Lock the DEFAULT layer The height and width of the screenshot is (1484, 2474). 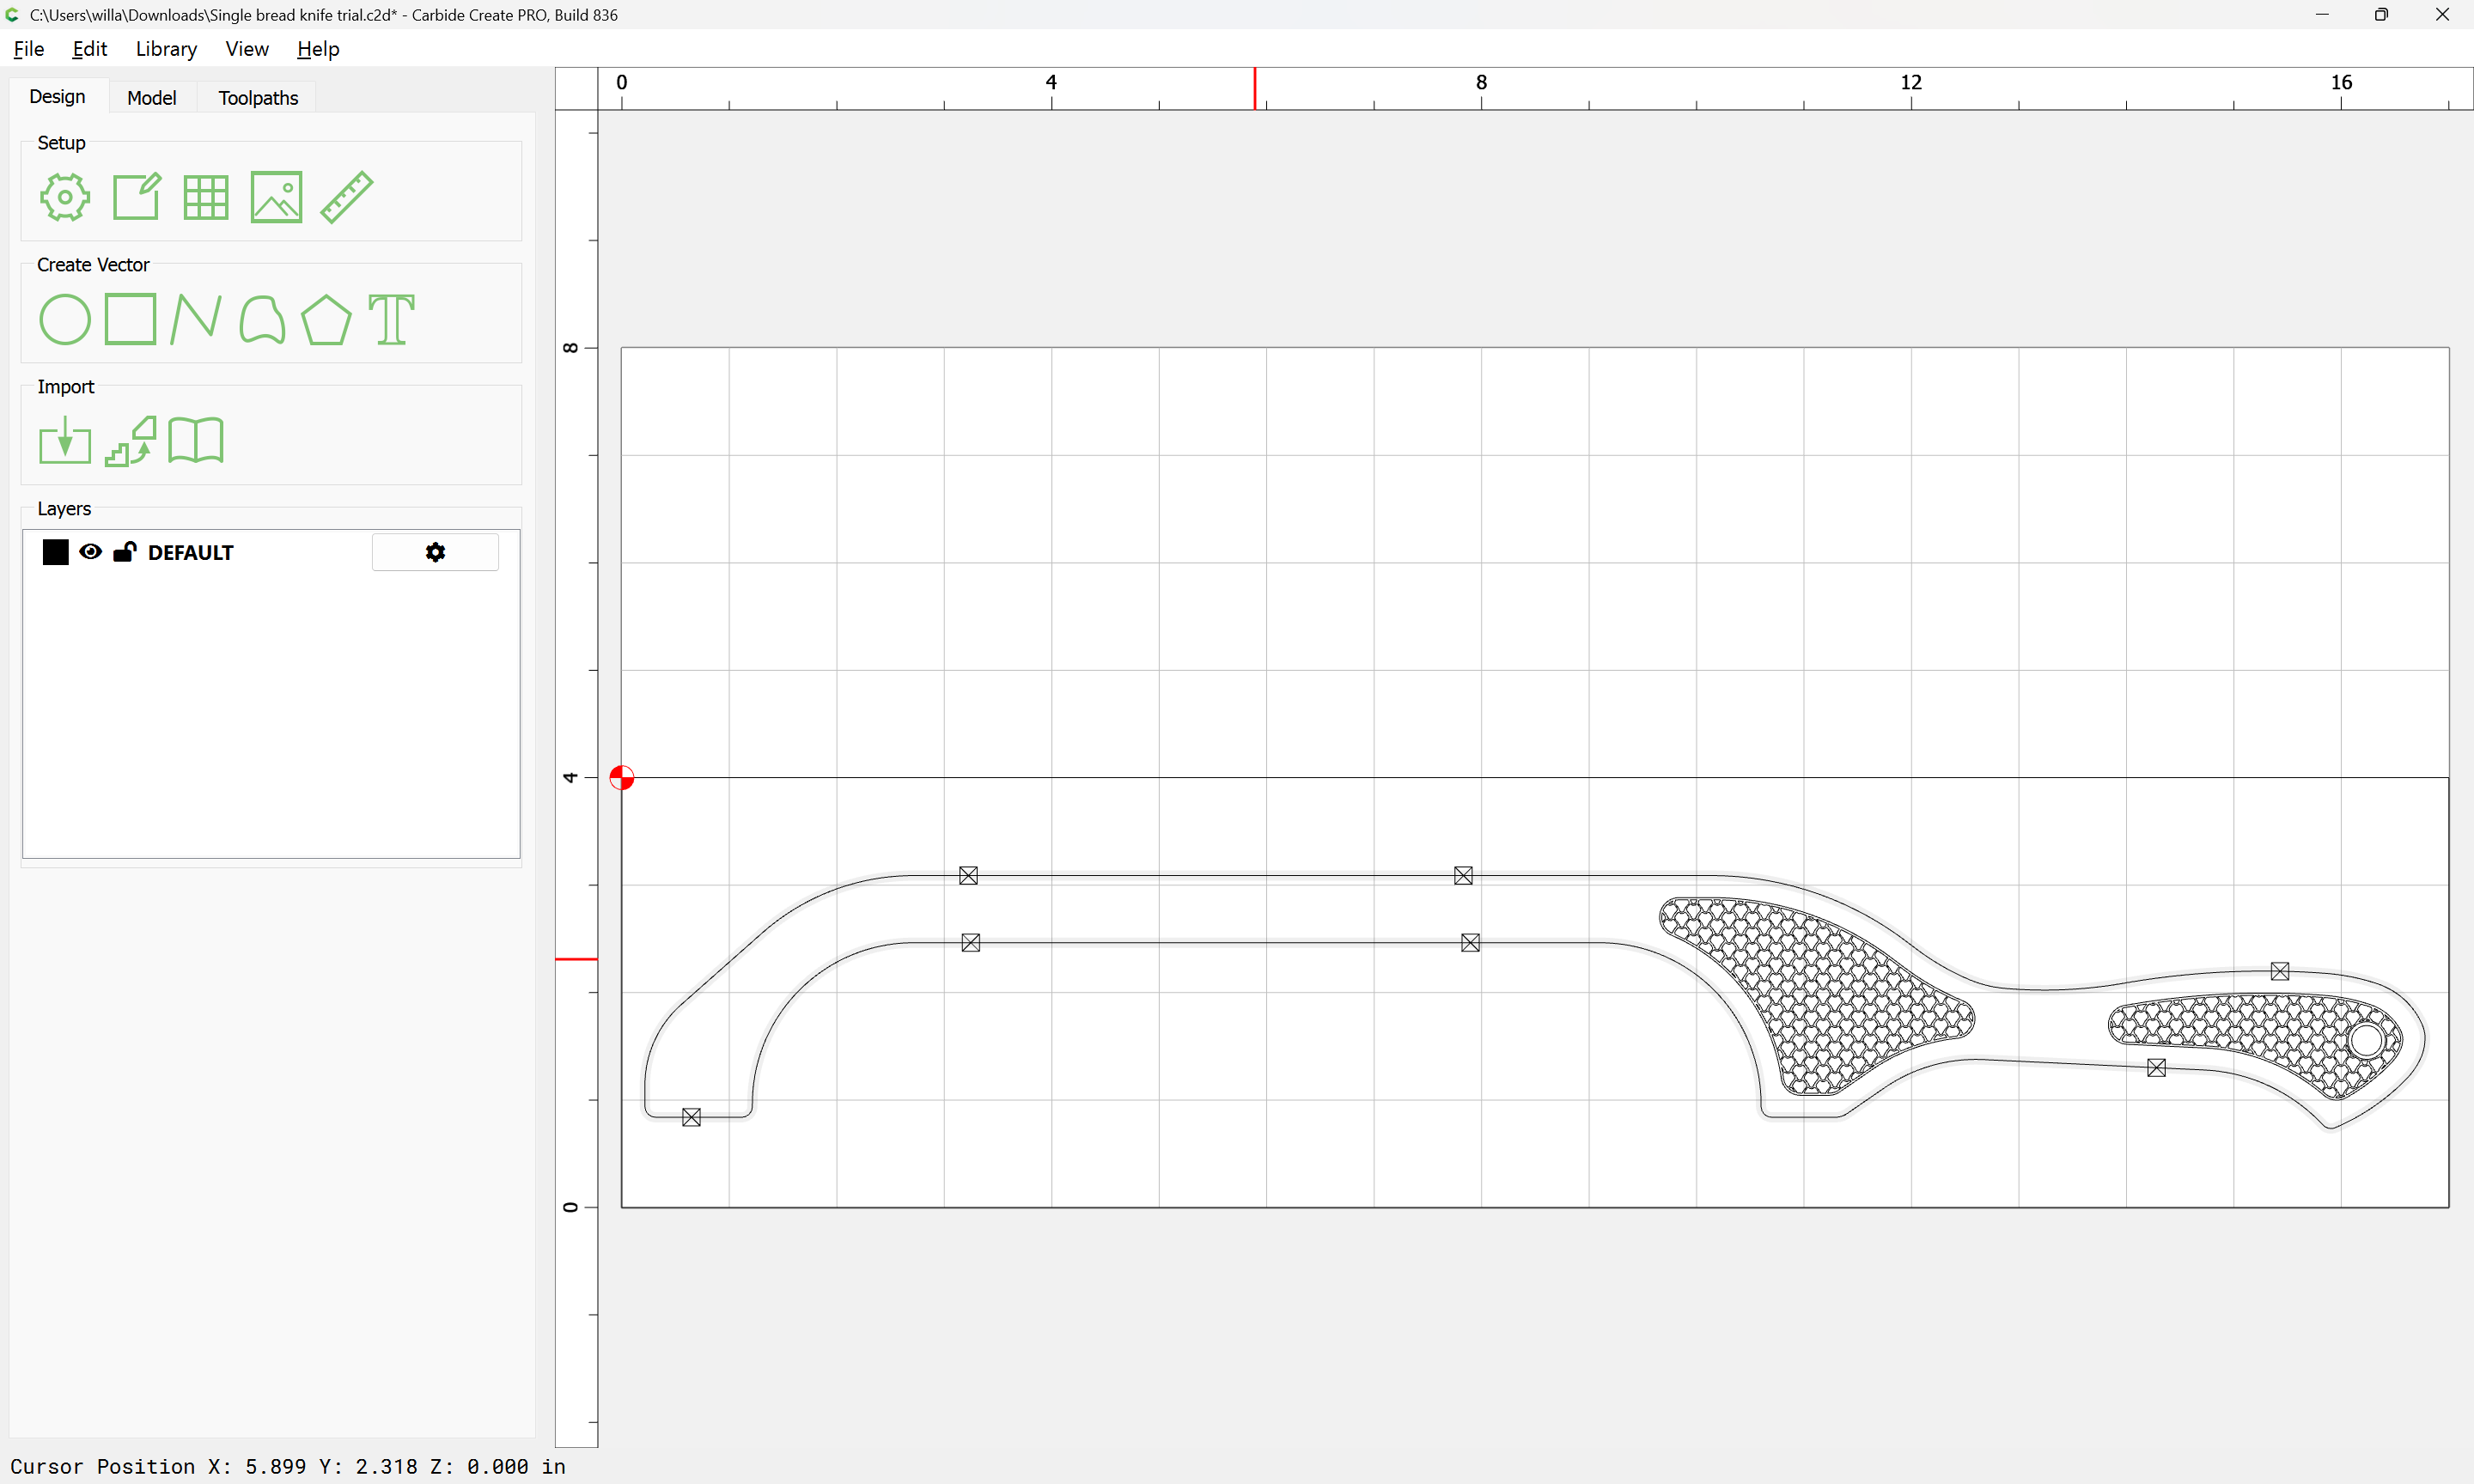click(124, 552)
